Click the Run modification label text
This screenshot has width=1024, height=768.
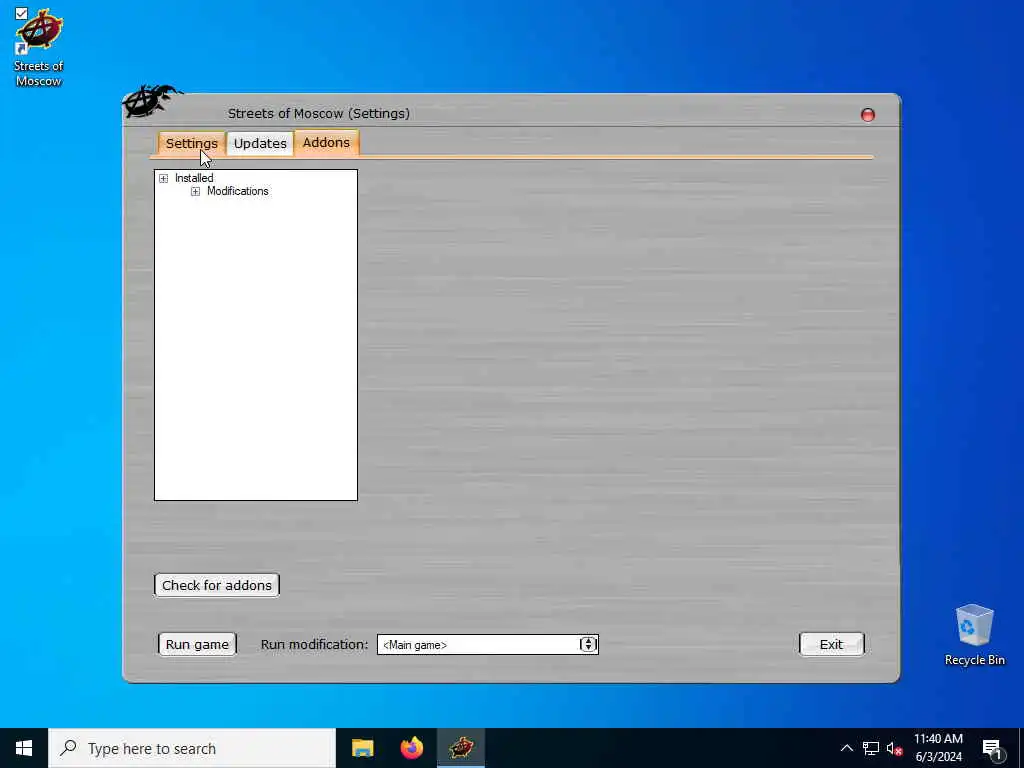314,645
